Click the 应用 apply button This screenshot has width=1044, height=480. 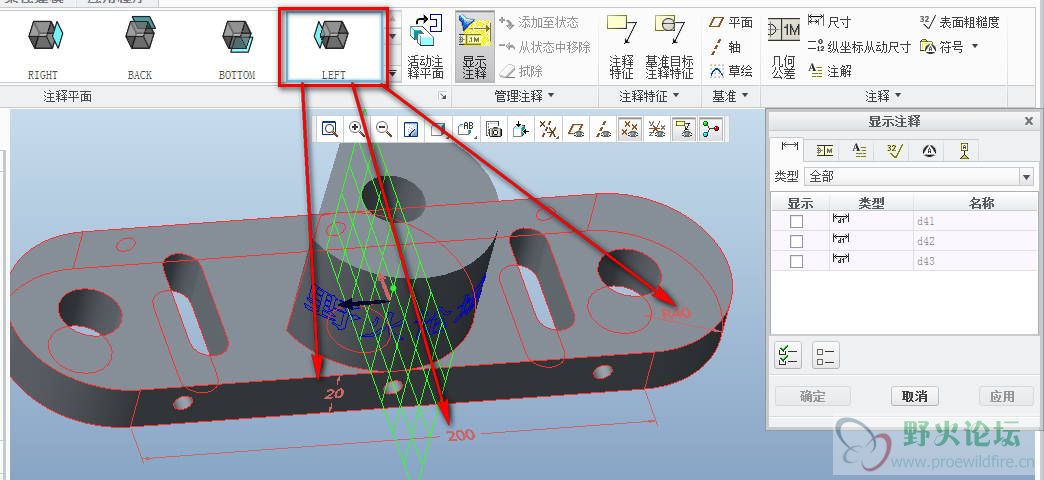point(1001,396)
